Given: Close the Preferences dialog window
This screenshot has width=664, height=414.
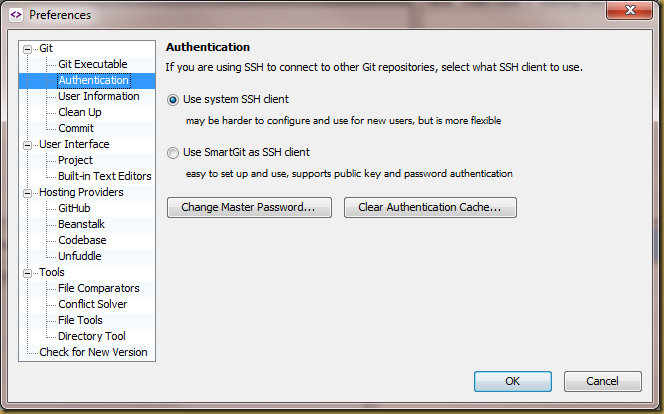Looking at the screenshot, I should point(625,13).
